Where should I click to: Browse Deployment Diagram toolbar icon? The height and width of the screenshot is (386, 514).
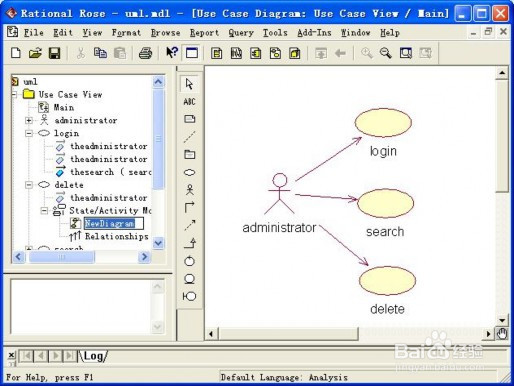pos(295,53)
